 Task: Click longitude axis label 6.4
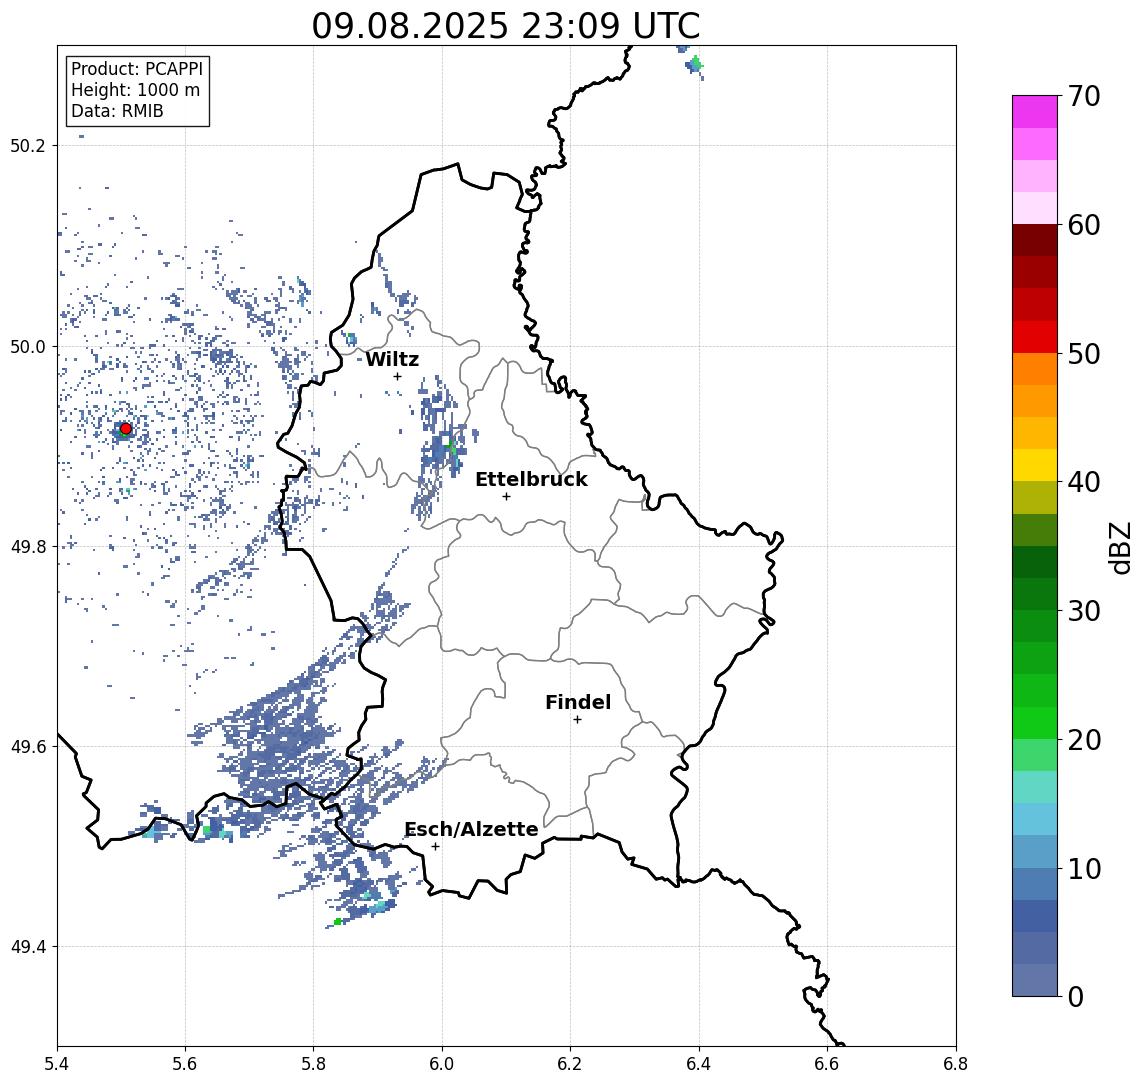[x=699, y=1064]
